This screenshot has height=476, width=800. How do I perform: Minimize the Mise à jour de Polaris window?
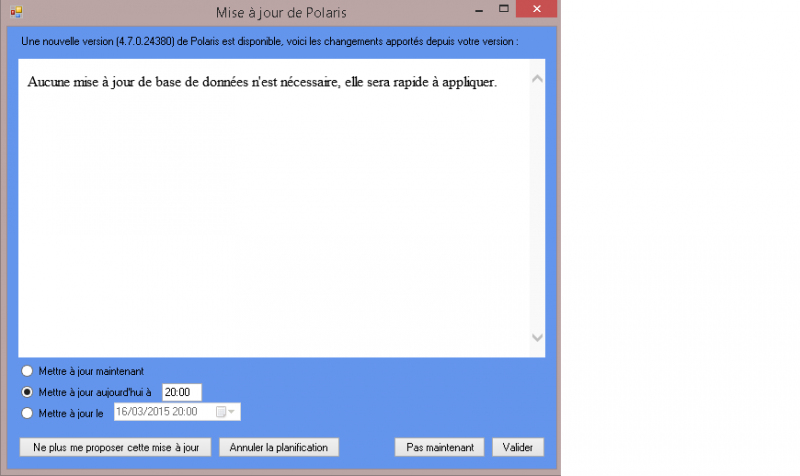tap(479, 10)
